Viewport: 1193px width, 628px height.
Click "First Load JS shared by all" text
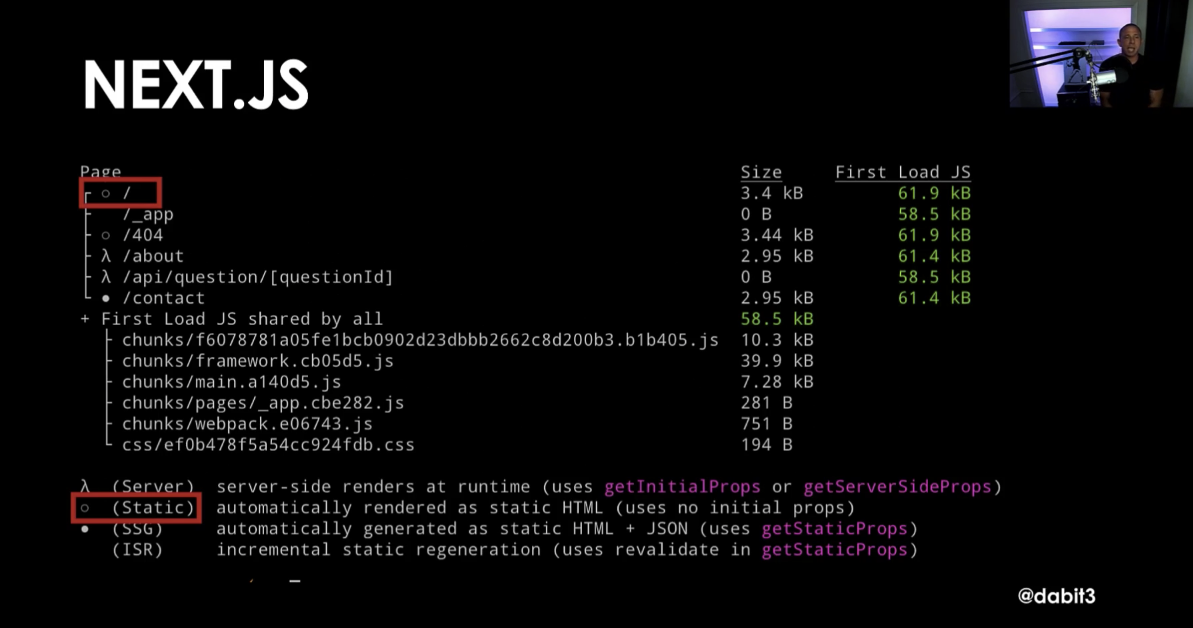click(242, 319)
